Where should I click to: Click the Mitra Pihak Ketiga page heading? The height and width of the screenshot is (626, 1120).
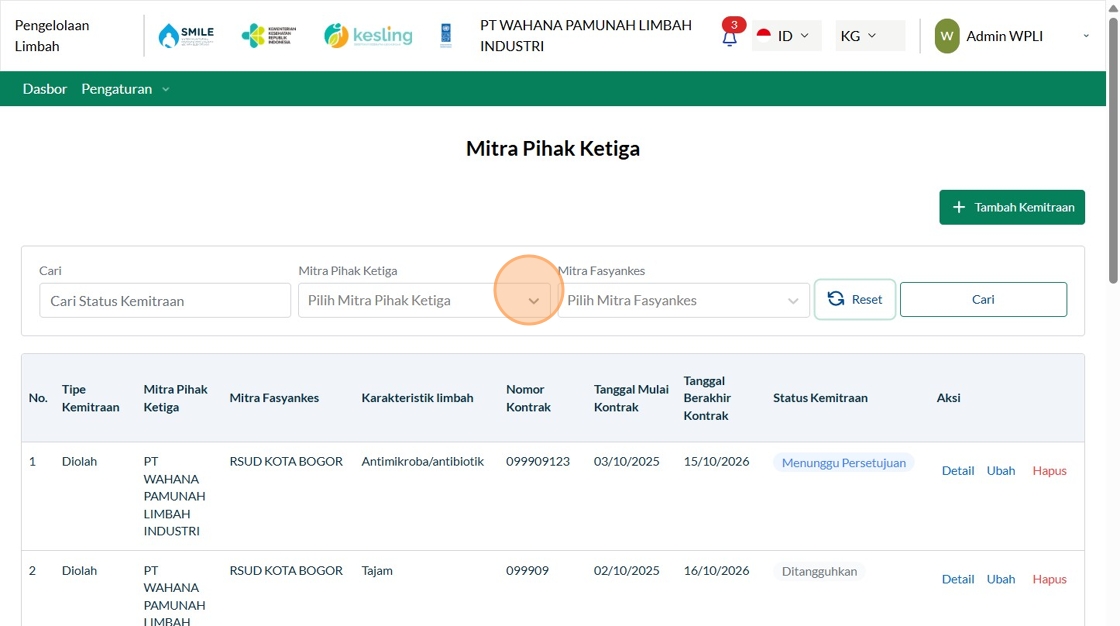(x=553, y=148)
